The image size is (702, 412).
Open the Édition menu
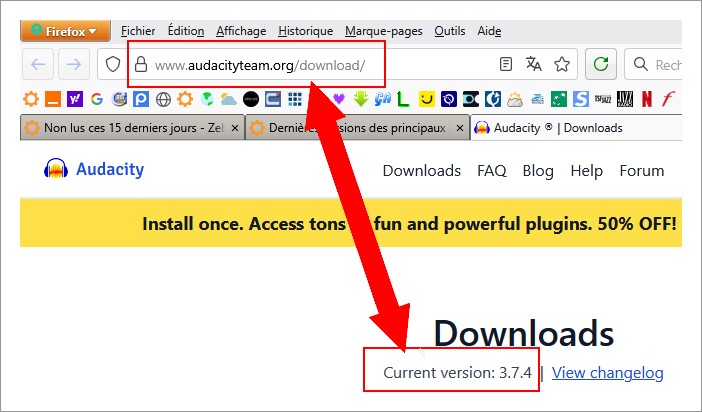186,31
